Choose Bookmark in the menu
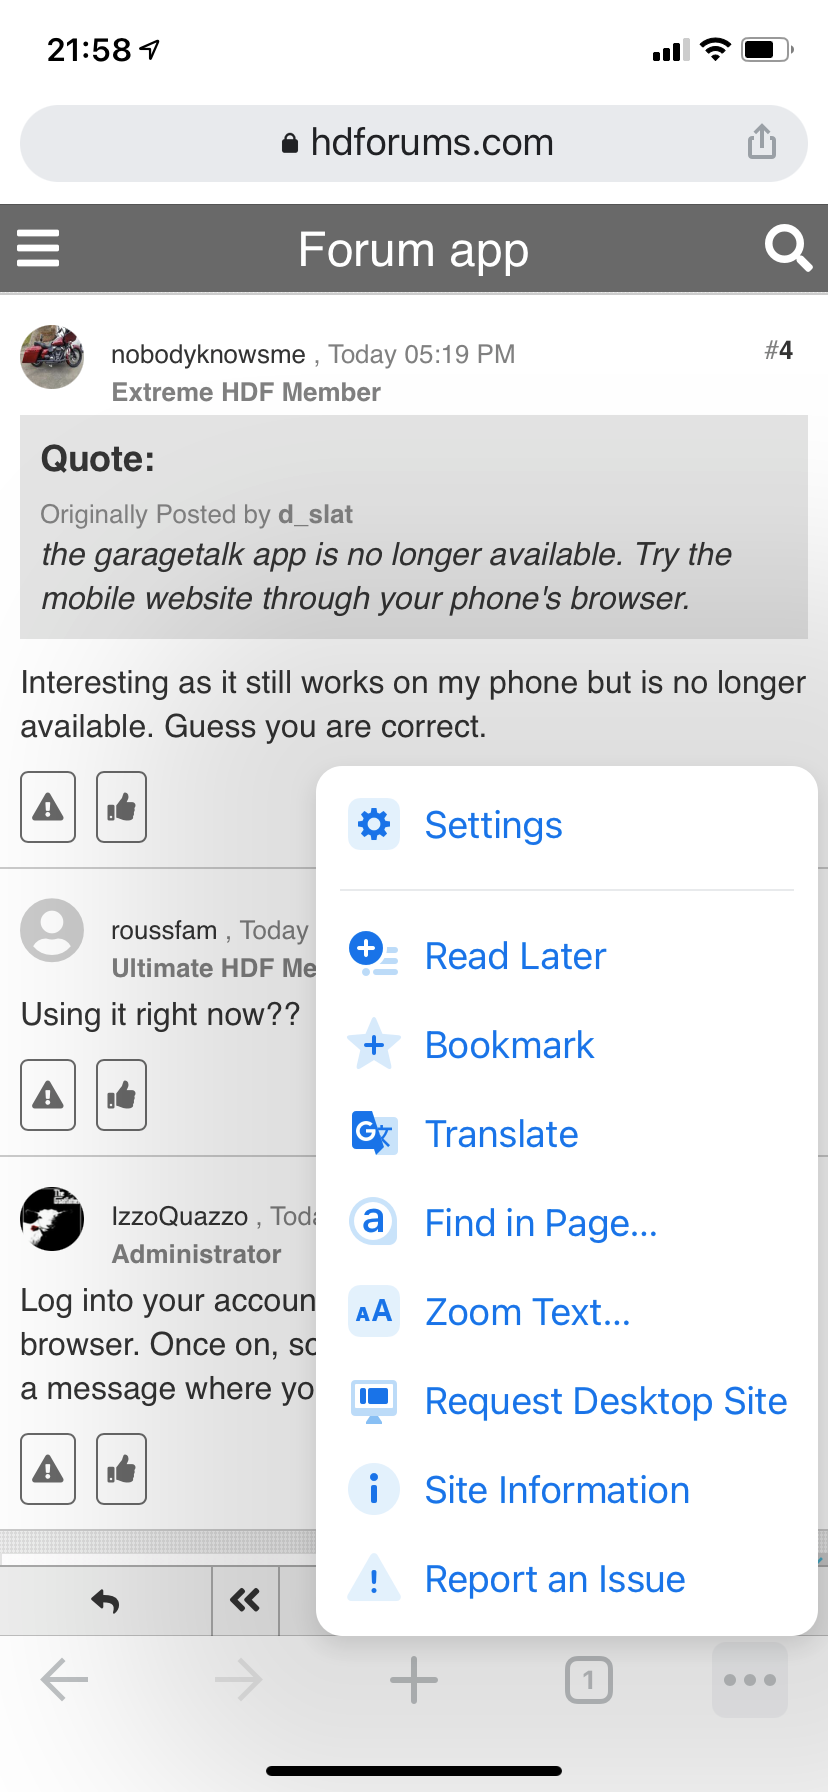The width and height of the screenshot is (828, 1792). coord(508,1045)
